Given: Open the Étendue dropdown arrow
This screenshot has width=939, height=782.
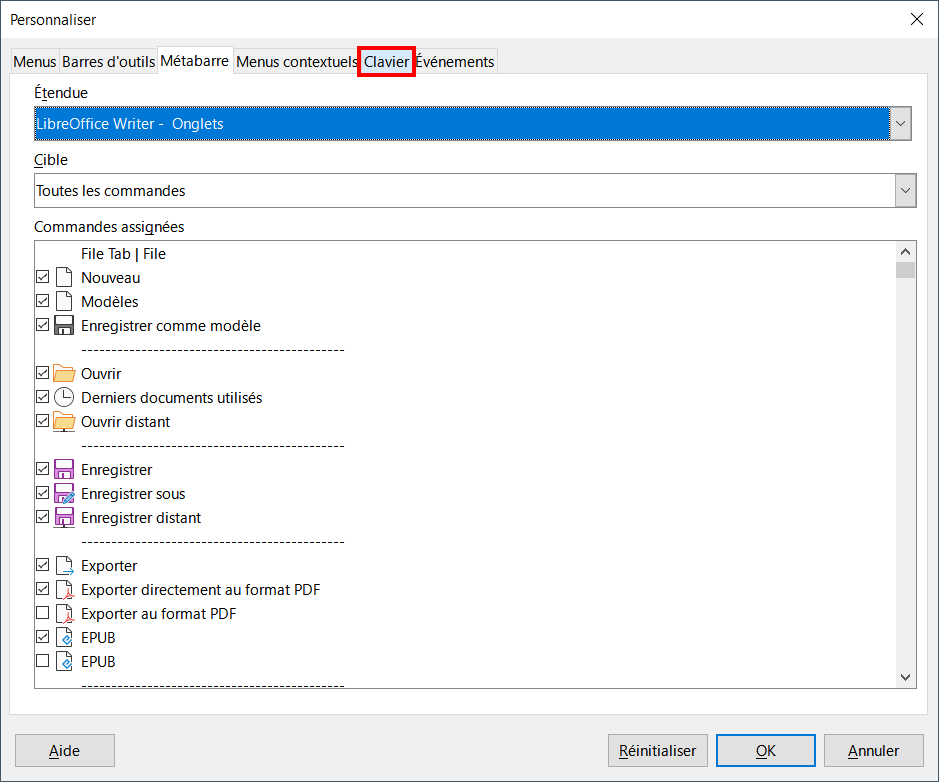Looking at the screenshot, I should click(900, 123).
